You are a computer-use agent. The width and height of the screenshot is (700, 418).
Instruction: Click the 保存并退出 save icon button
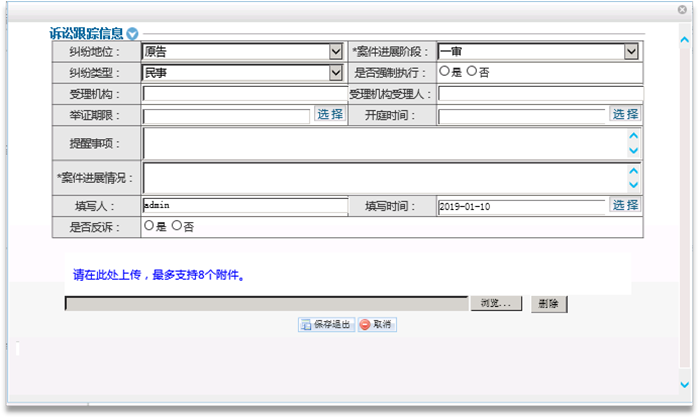tap(326, 325)
